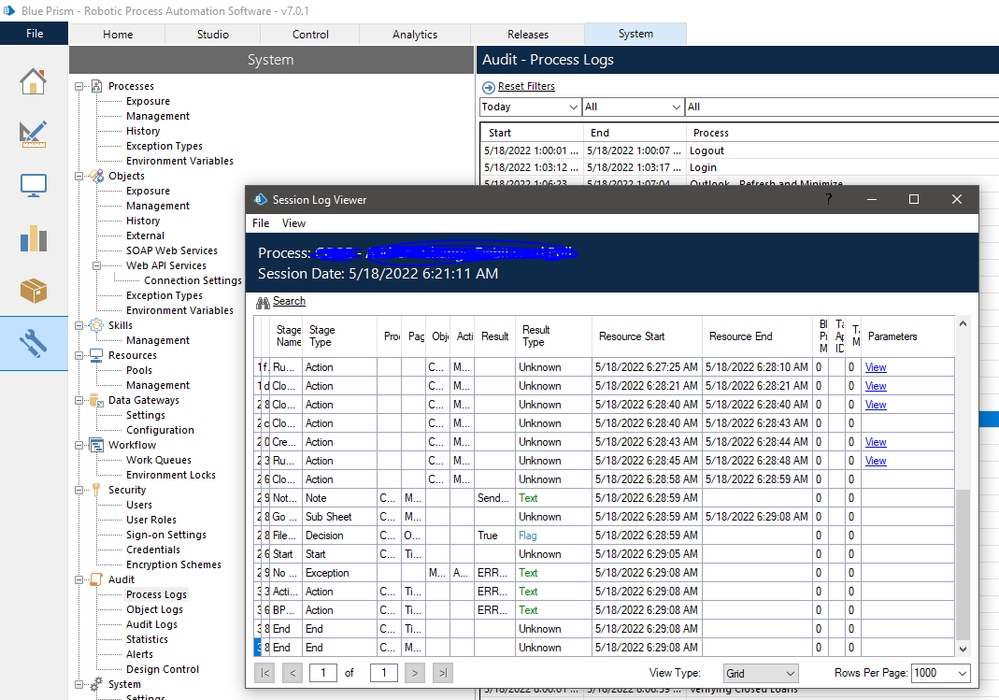Screen dimensions: 999x700
Task: Click the bottom System gear tree icon
Action: [x=96, y=684]
